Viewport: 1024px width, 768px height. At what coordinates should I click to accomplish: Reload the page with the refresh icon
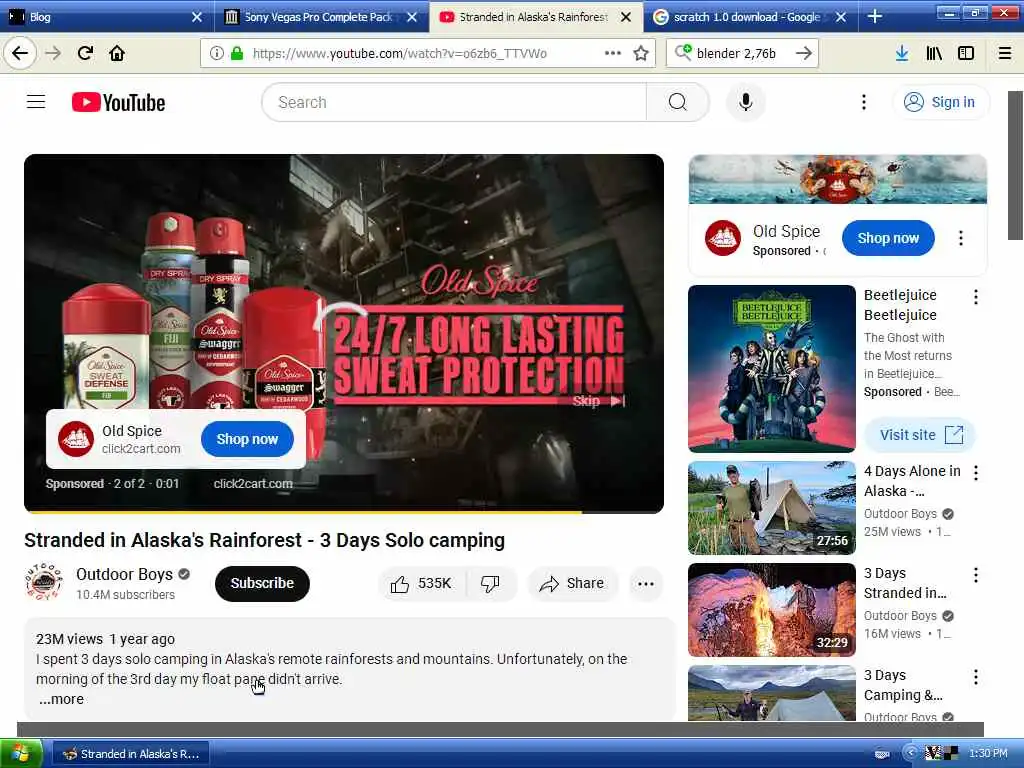tap(85, 54)
